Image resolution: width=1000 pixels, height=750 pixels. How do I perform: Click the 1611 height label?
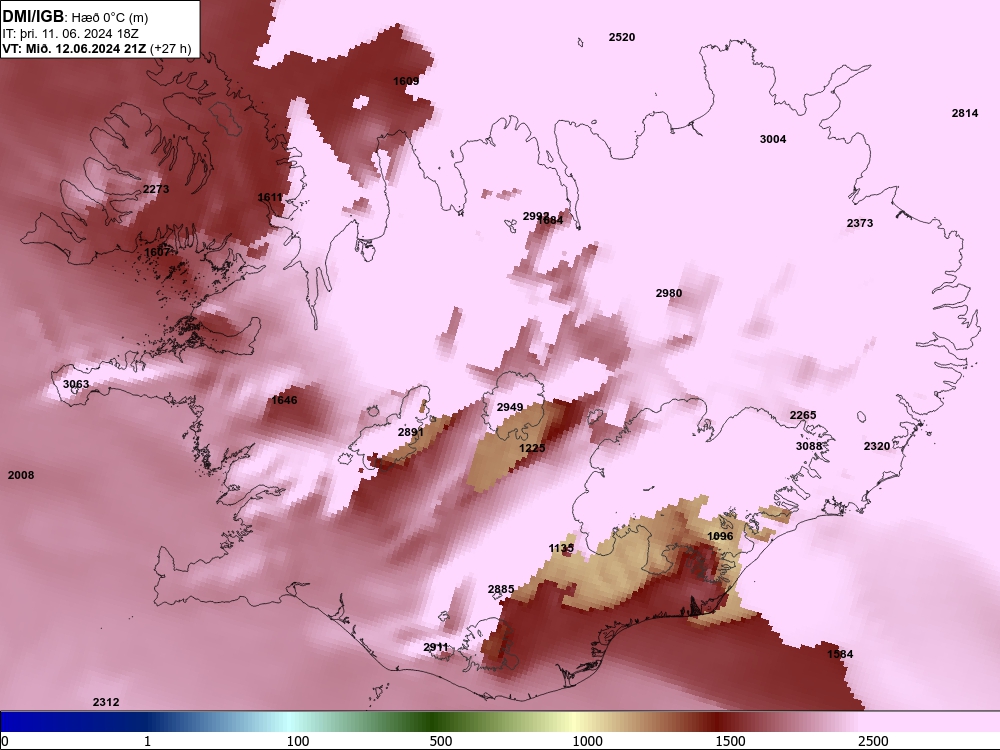pos(270,197)
